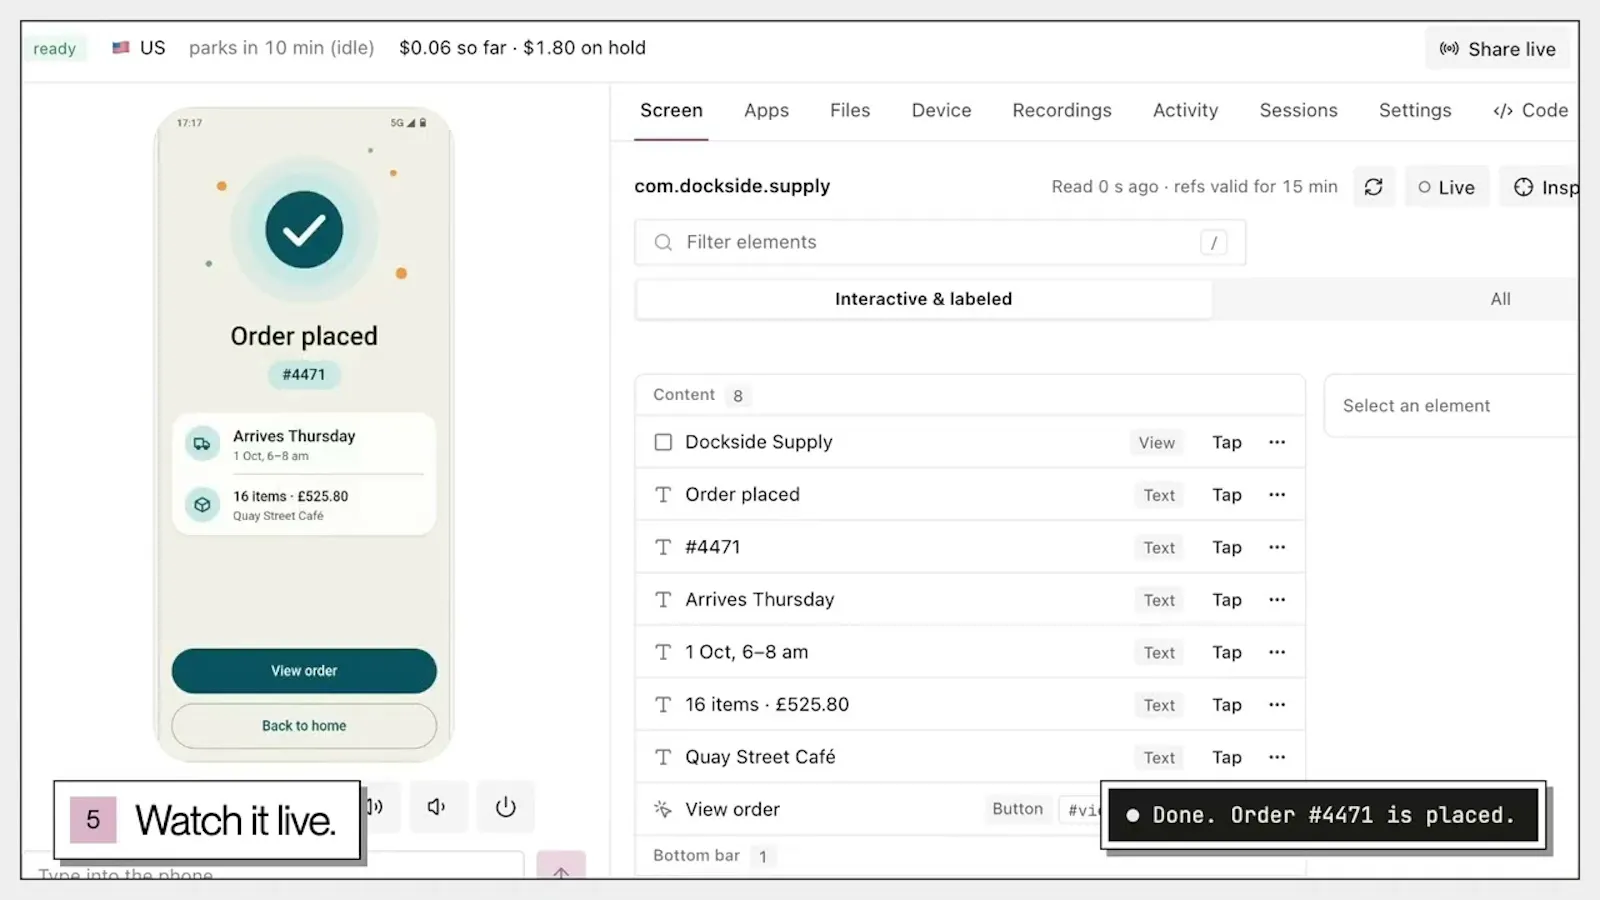Viewport: 1600px width, 900px height.
Task: Select the #4471 text element row
Action: (970, 547)
